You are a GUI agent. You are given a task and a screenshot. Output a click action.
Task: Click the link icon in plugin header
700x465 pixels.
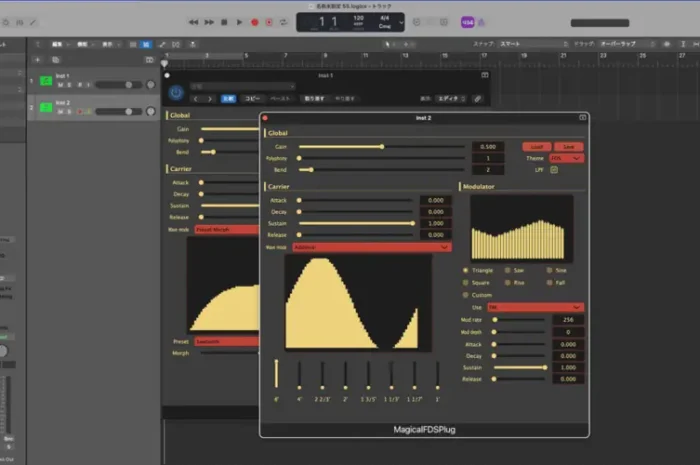[x=478, y=99]
